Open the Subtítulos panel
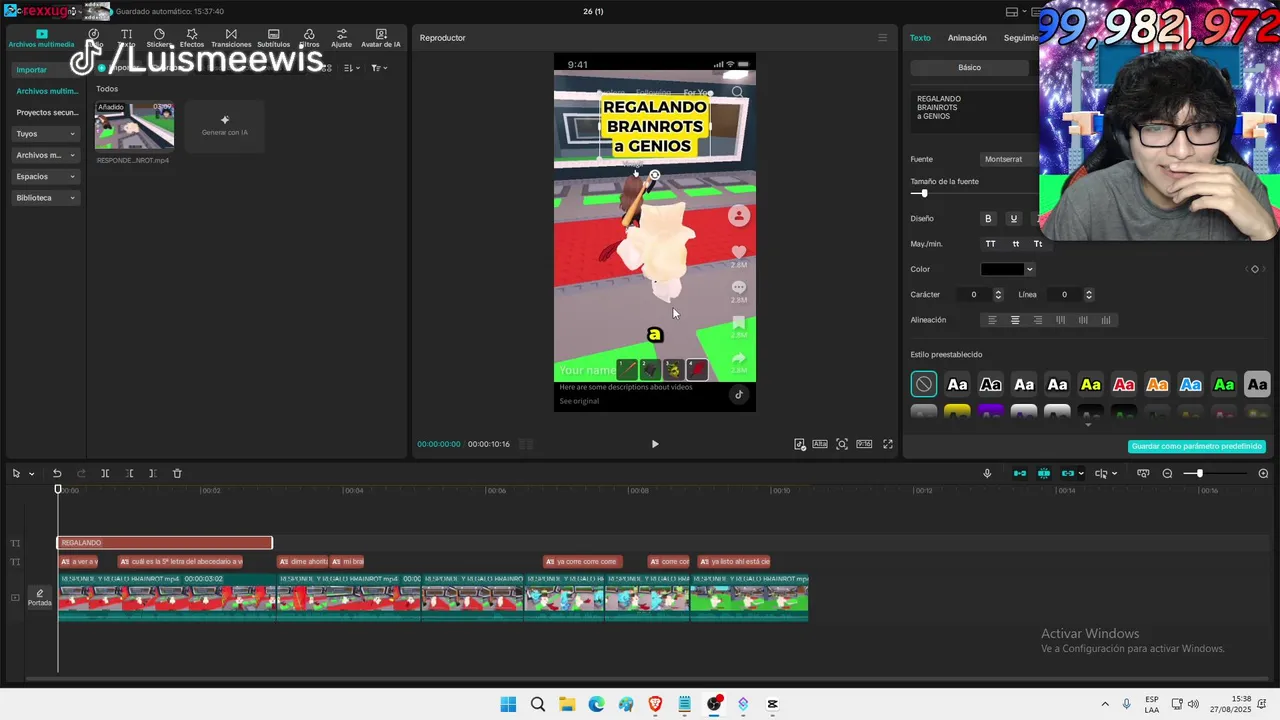 click(273, 39)
